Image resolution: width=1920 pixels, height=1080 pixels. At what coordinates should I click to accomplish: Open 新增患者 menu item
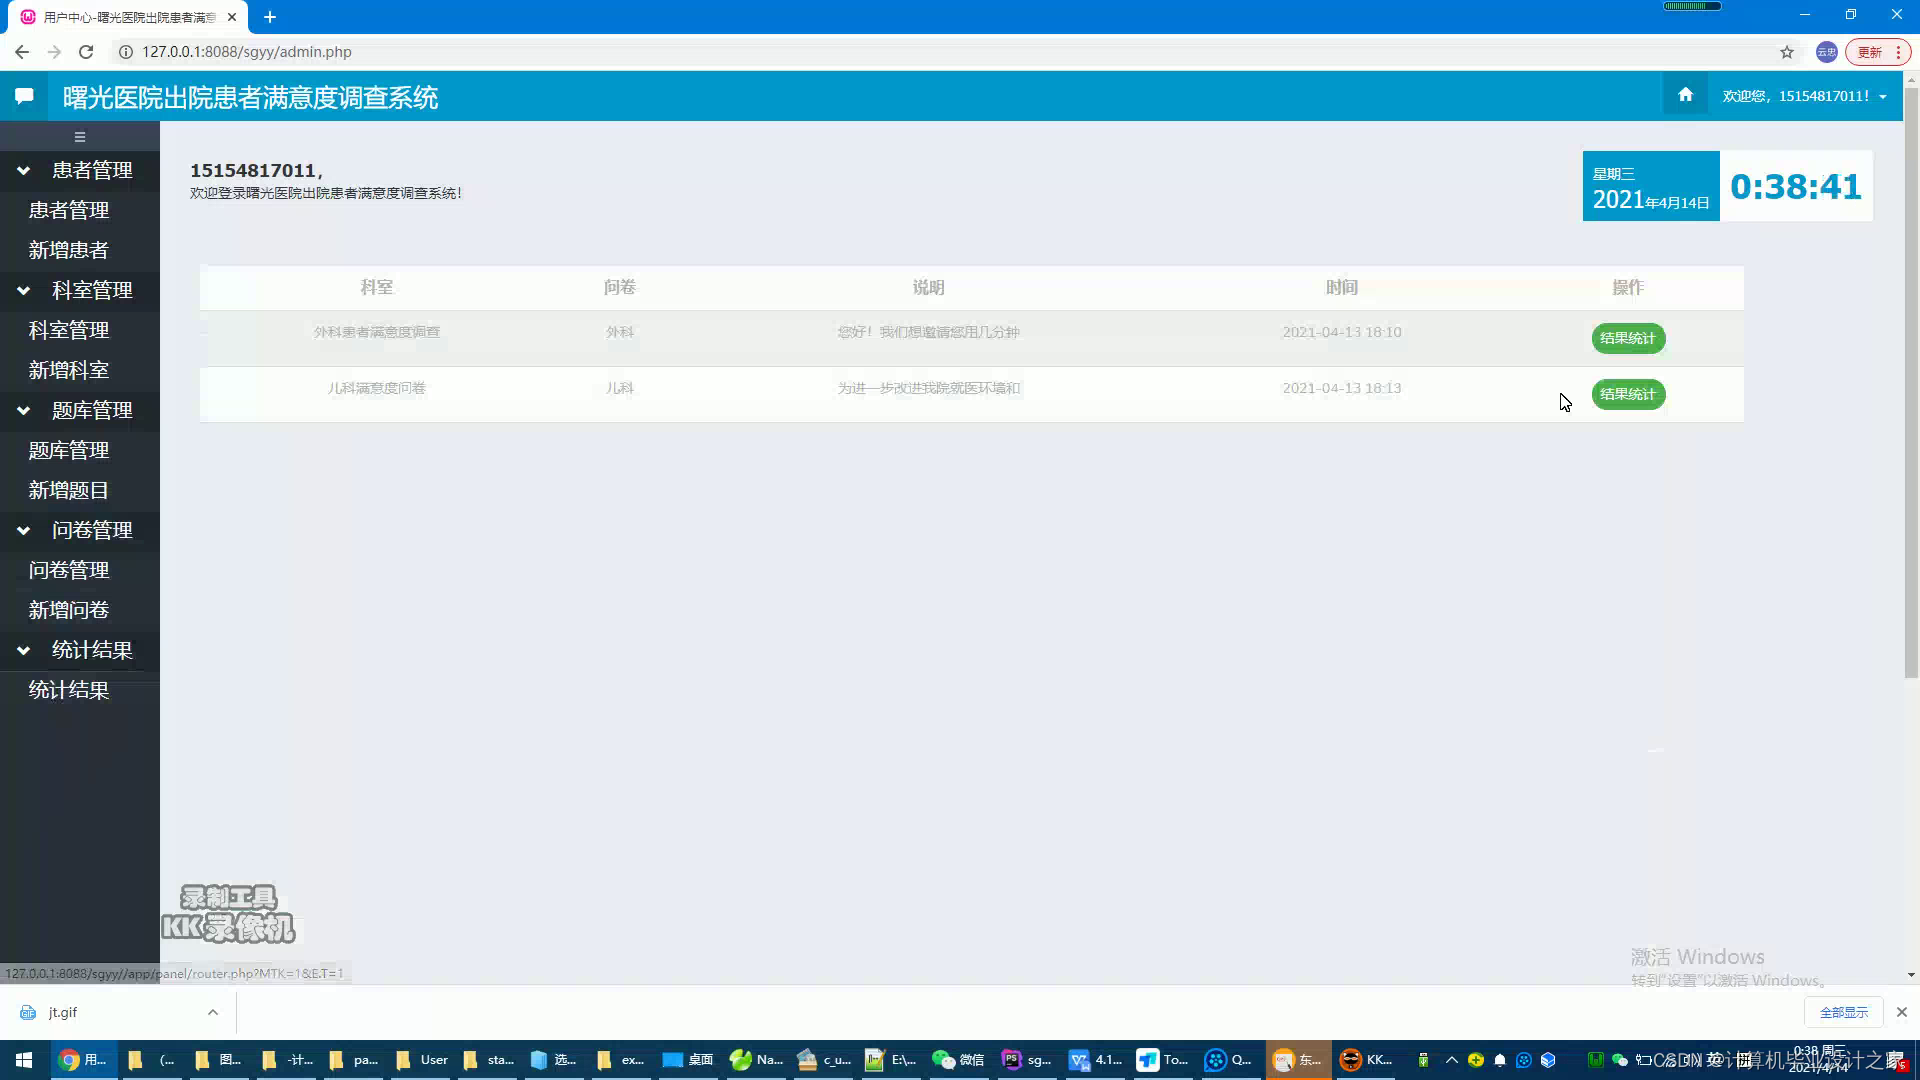(69, 250)
